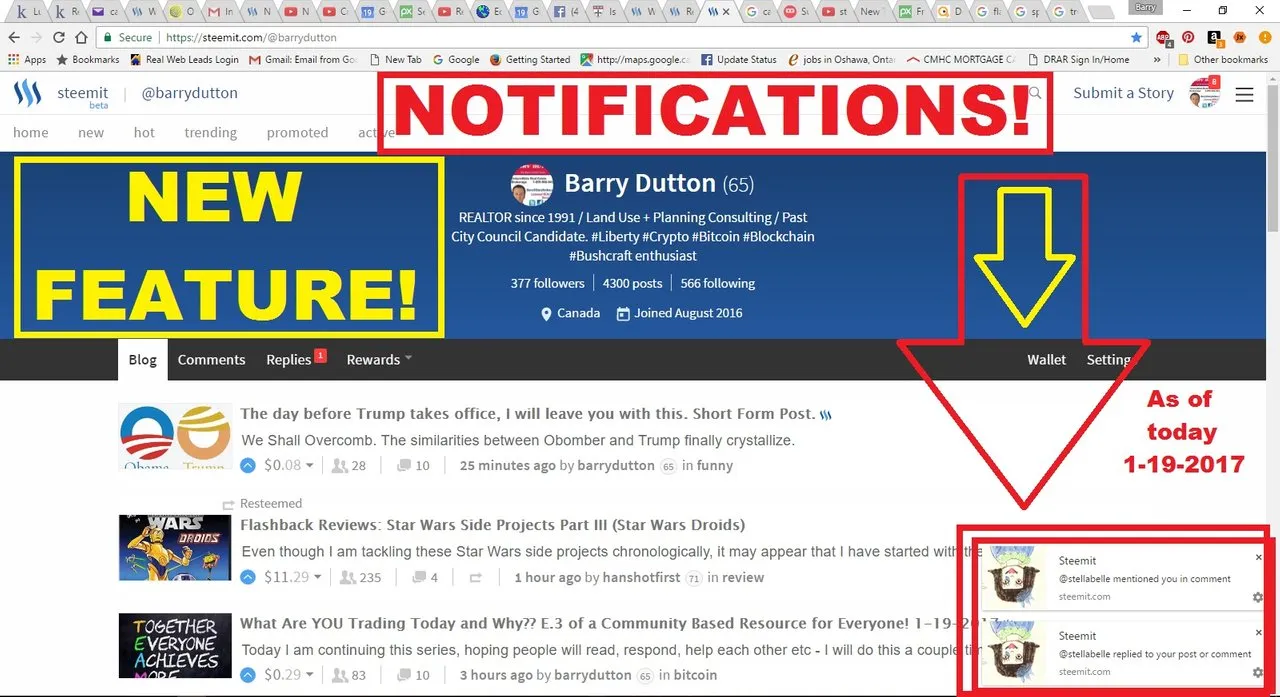Open the Real Web Leads Login bookmark
This screenshot has height=697, width=1280.
(185, 60)
